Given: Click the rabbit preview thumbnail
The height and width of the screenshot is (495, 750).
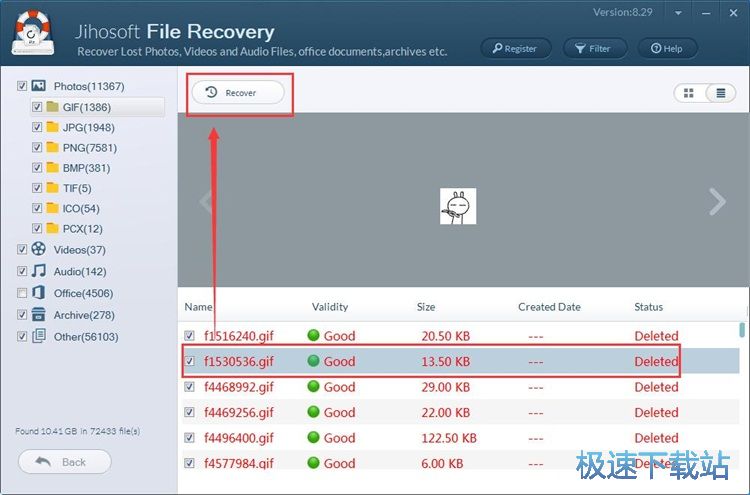Looking at the screenshot, I should 458,206.
